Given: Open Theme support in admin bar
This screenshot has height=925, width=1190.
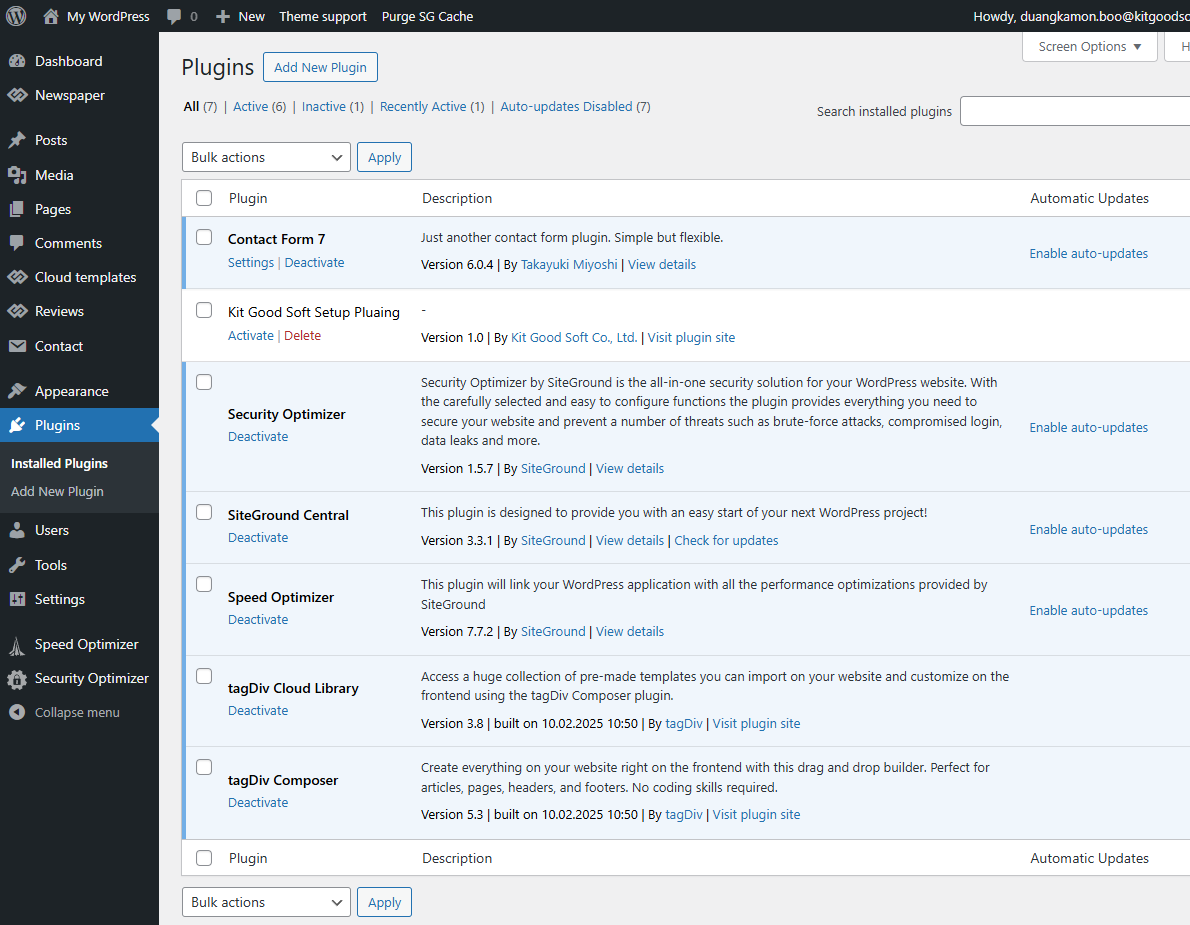Looking at the screenshot, I should pos(323,17).
